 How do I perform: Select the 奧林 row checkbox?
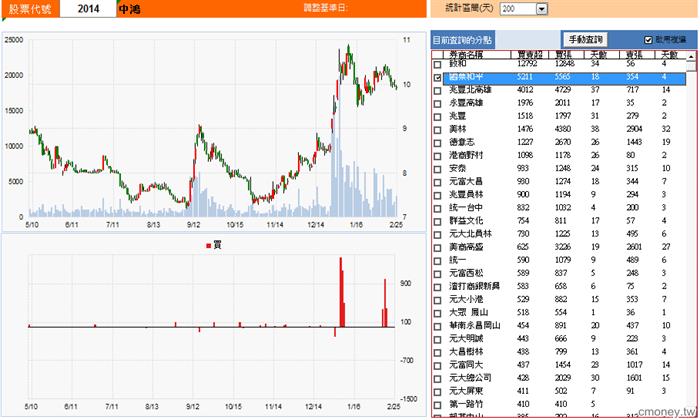(x=437, y=129)
